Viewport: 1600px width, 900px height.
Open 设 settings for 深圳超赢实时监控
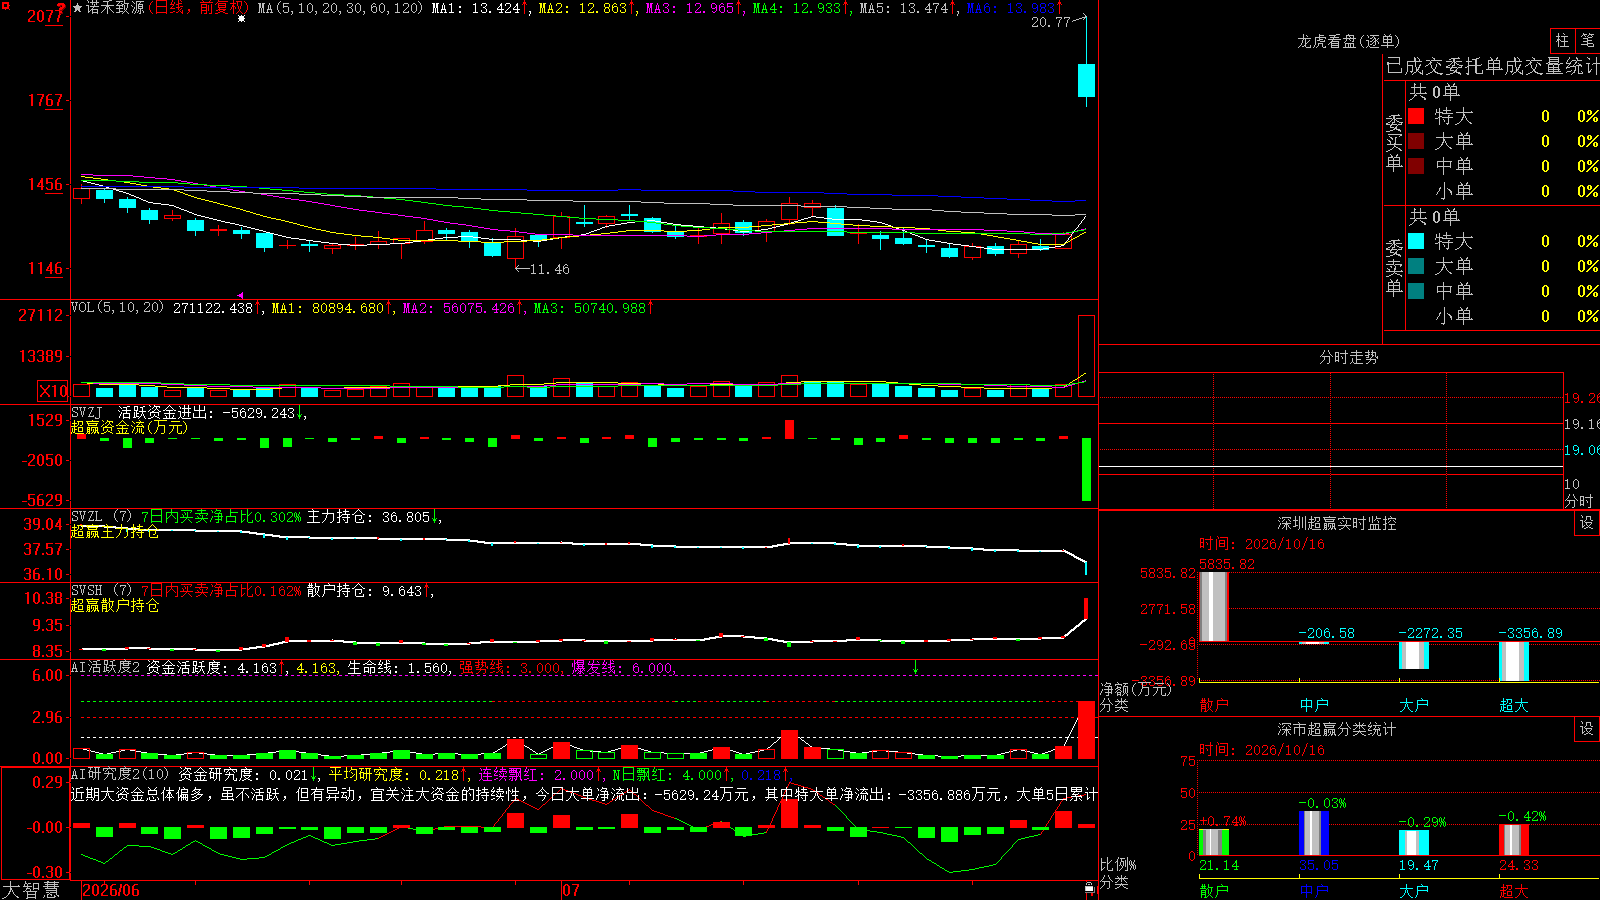(x=1587, y=523)
